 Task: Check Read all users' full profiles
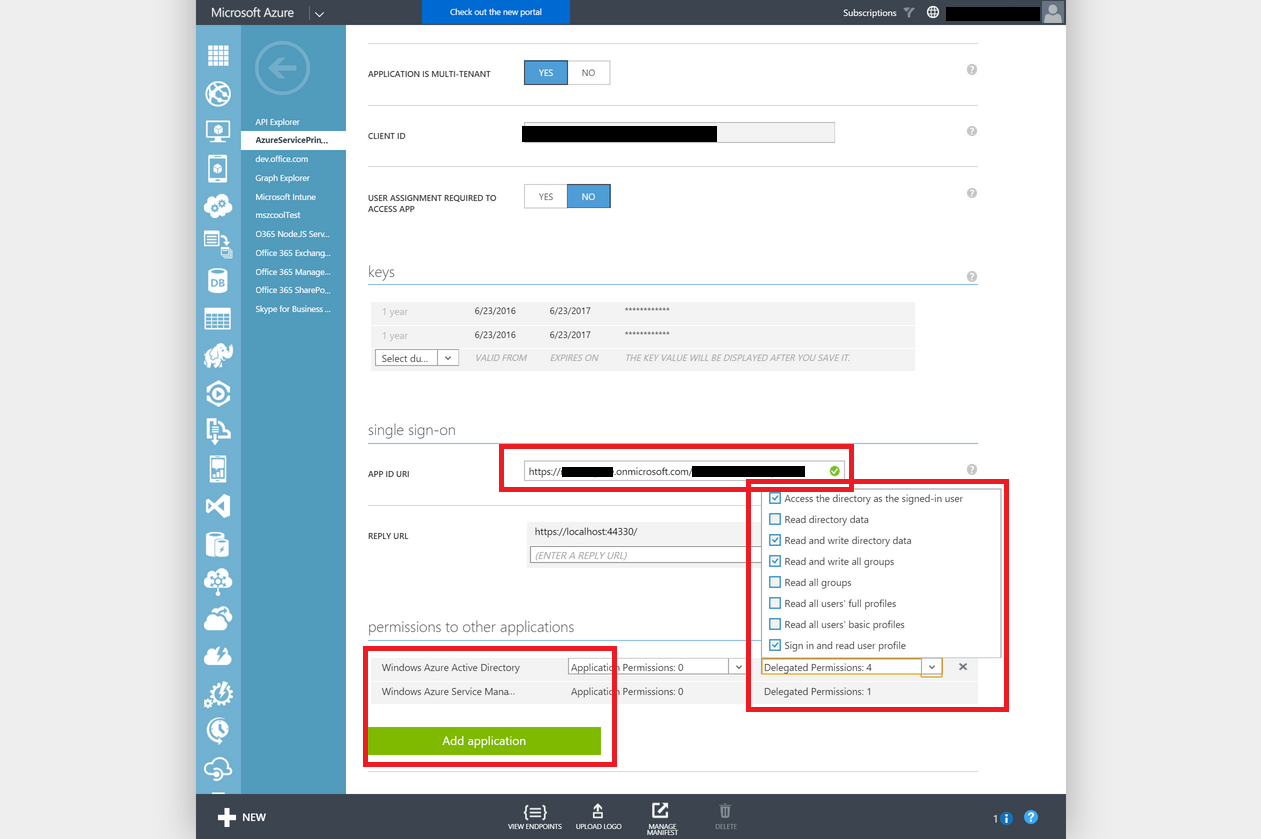point(775,603)
